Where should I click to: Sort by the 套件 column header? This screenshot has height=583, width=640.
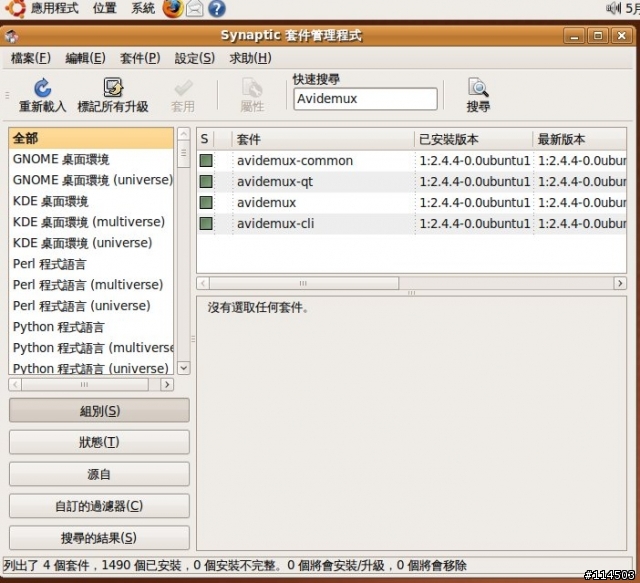pyautogui.click(x=323, y=139)
